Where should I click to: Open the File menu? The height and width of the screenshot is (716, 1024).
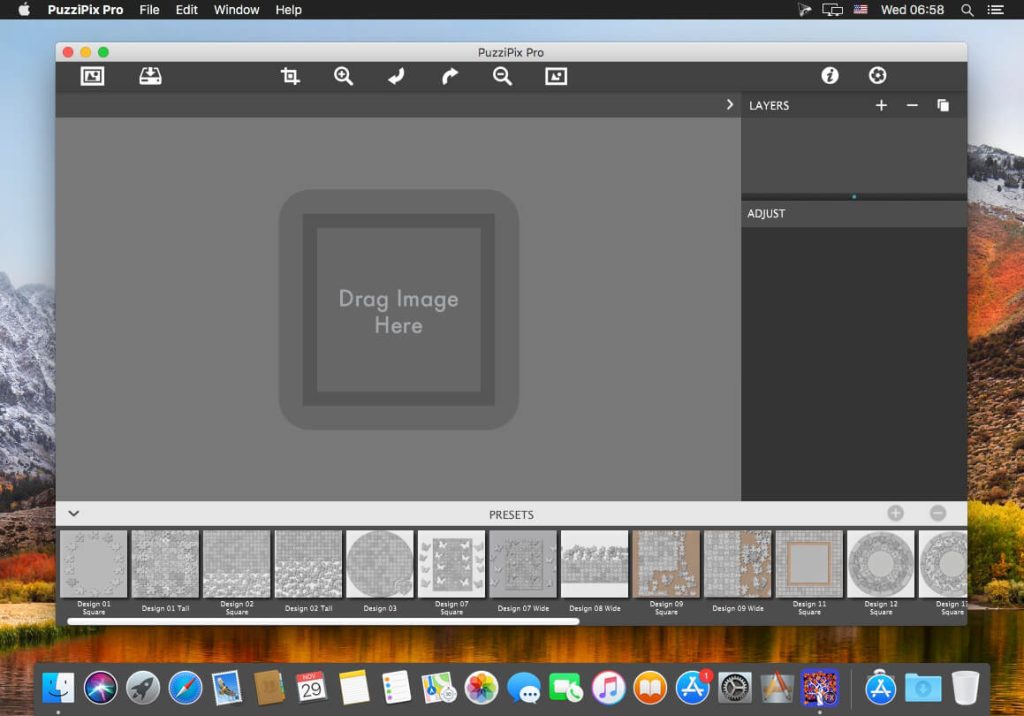[x=148, y=10]
